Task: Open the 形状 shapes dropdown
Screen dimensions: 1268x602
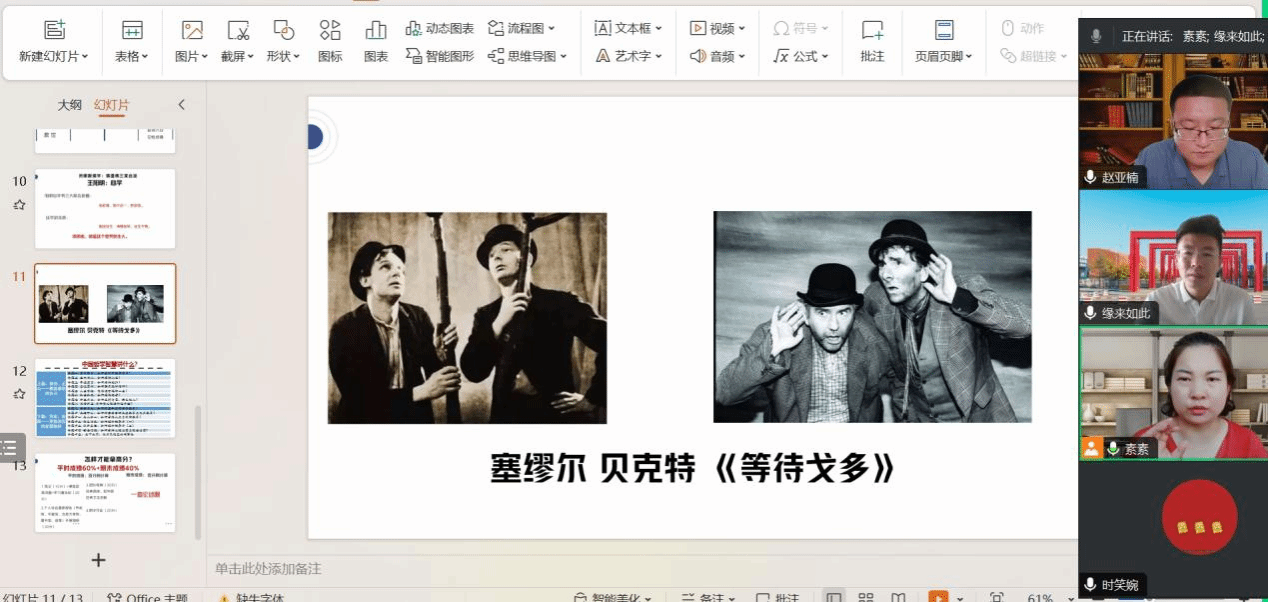Action: point(283,56)
